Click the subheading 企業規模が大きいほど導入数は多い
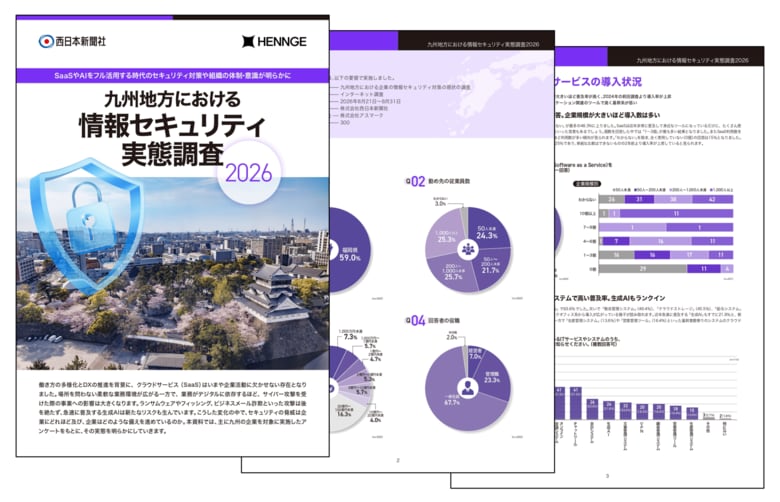 click(612, 115)
